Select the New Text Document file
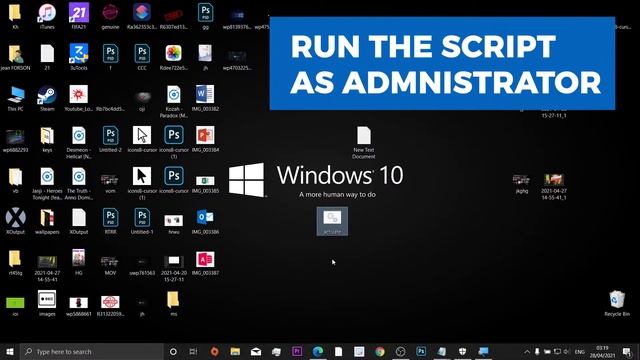 click(364, 142)
